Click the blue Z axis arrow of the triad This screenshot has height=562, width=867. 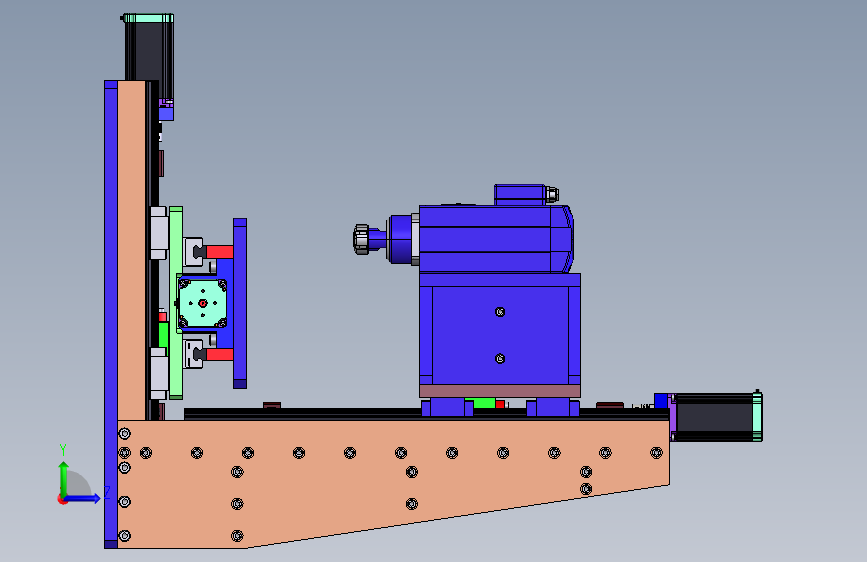click(x=83, y=498)
